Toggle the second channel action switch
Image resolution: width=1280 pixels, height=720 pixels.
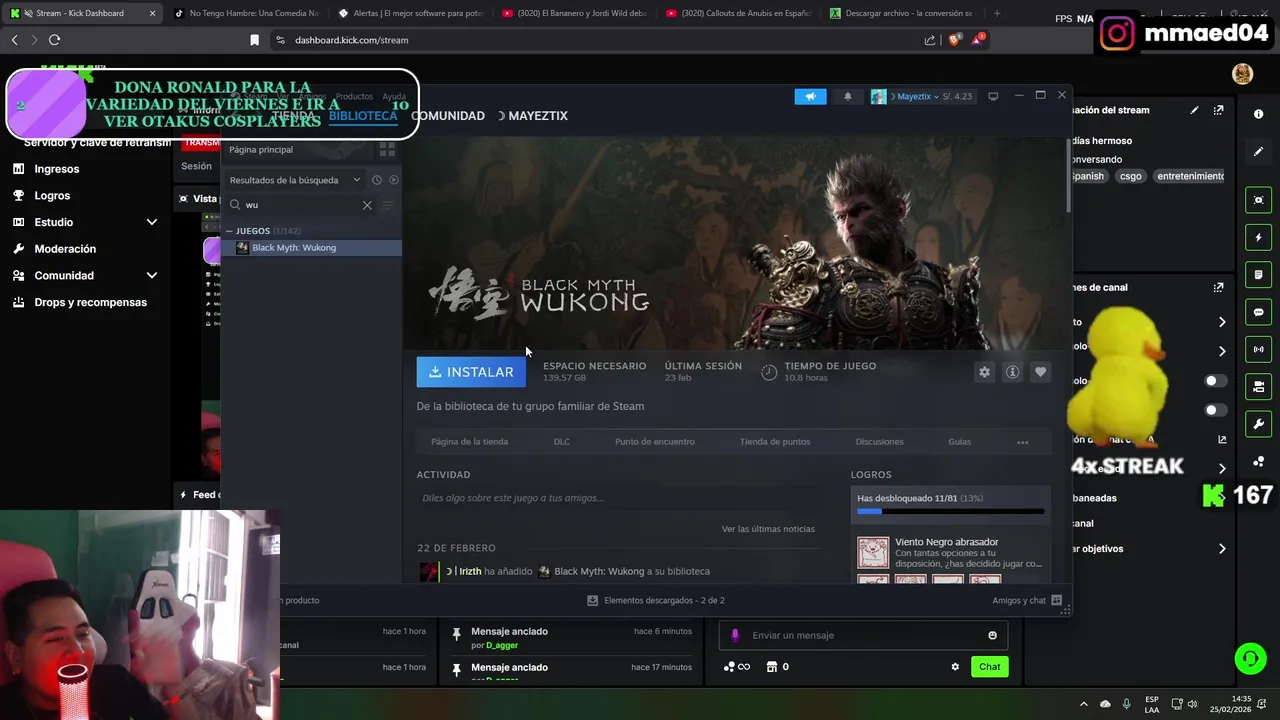(x=1215, y=410)
